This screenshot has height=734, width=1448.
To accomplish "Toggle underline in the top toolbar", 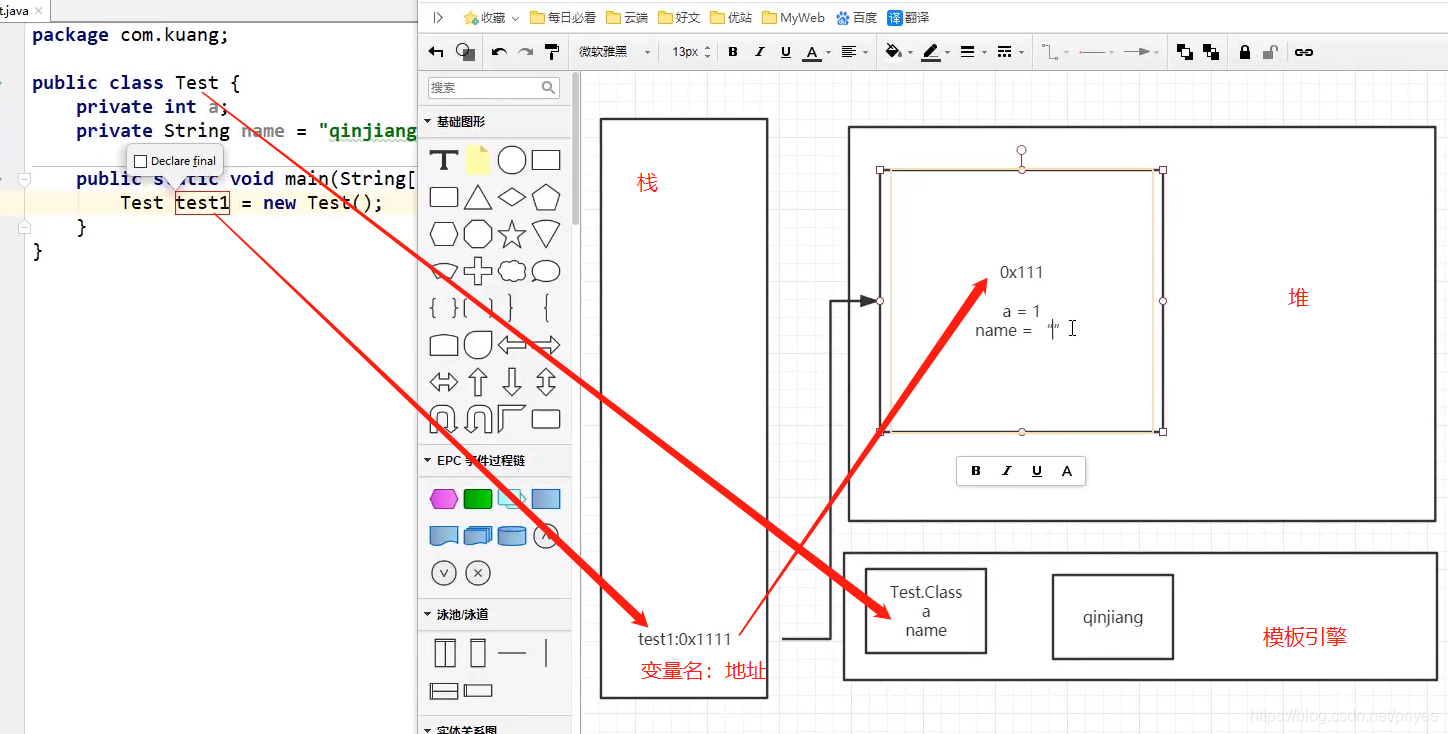I will click(785, 52).
